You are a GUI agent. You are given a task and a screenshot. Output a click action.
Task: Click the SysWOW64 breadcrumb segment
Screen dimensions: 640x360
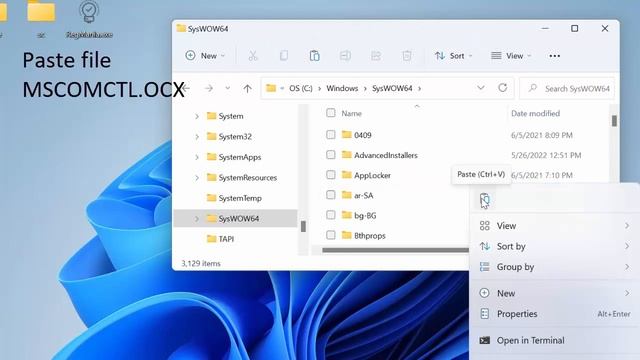(x=392, y=88)
